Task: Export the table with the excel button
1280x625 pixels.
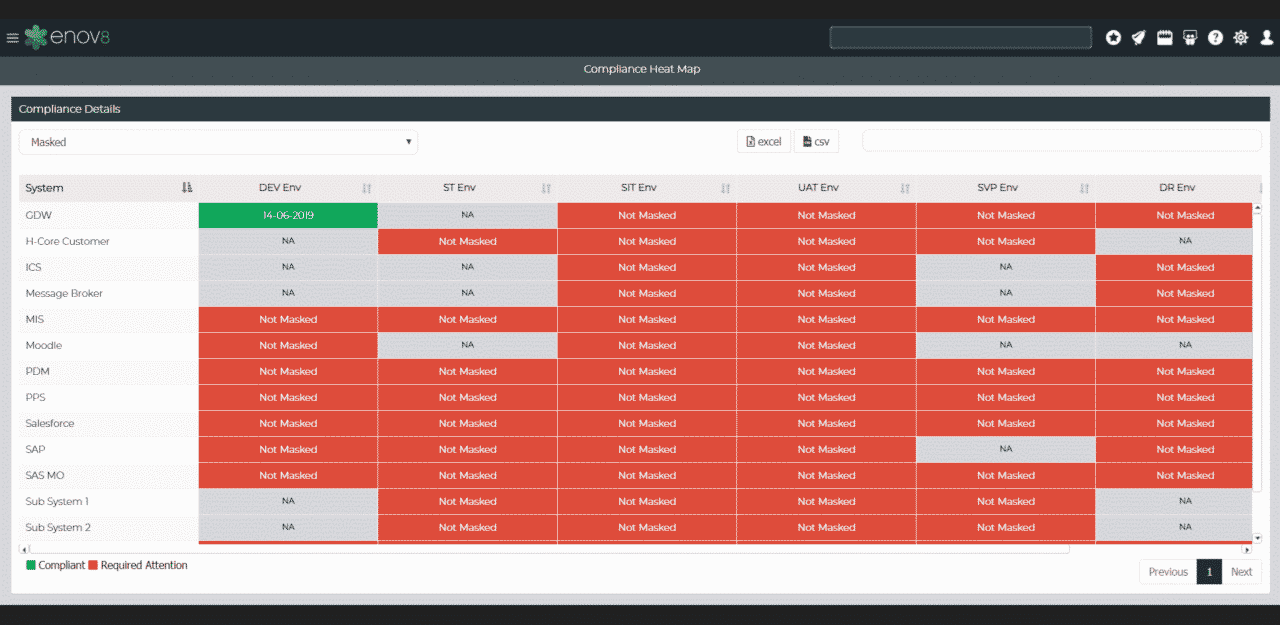Action: pos(764,142)
